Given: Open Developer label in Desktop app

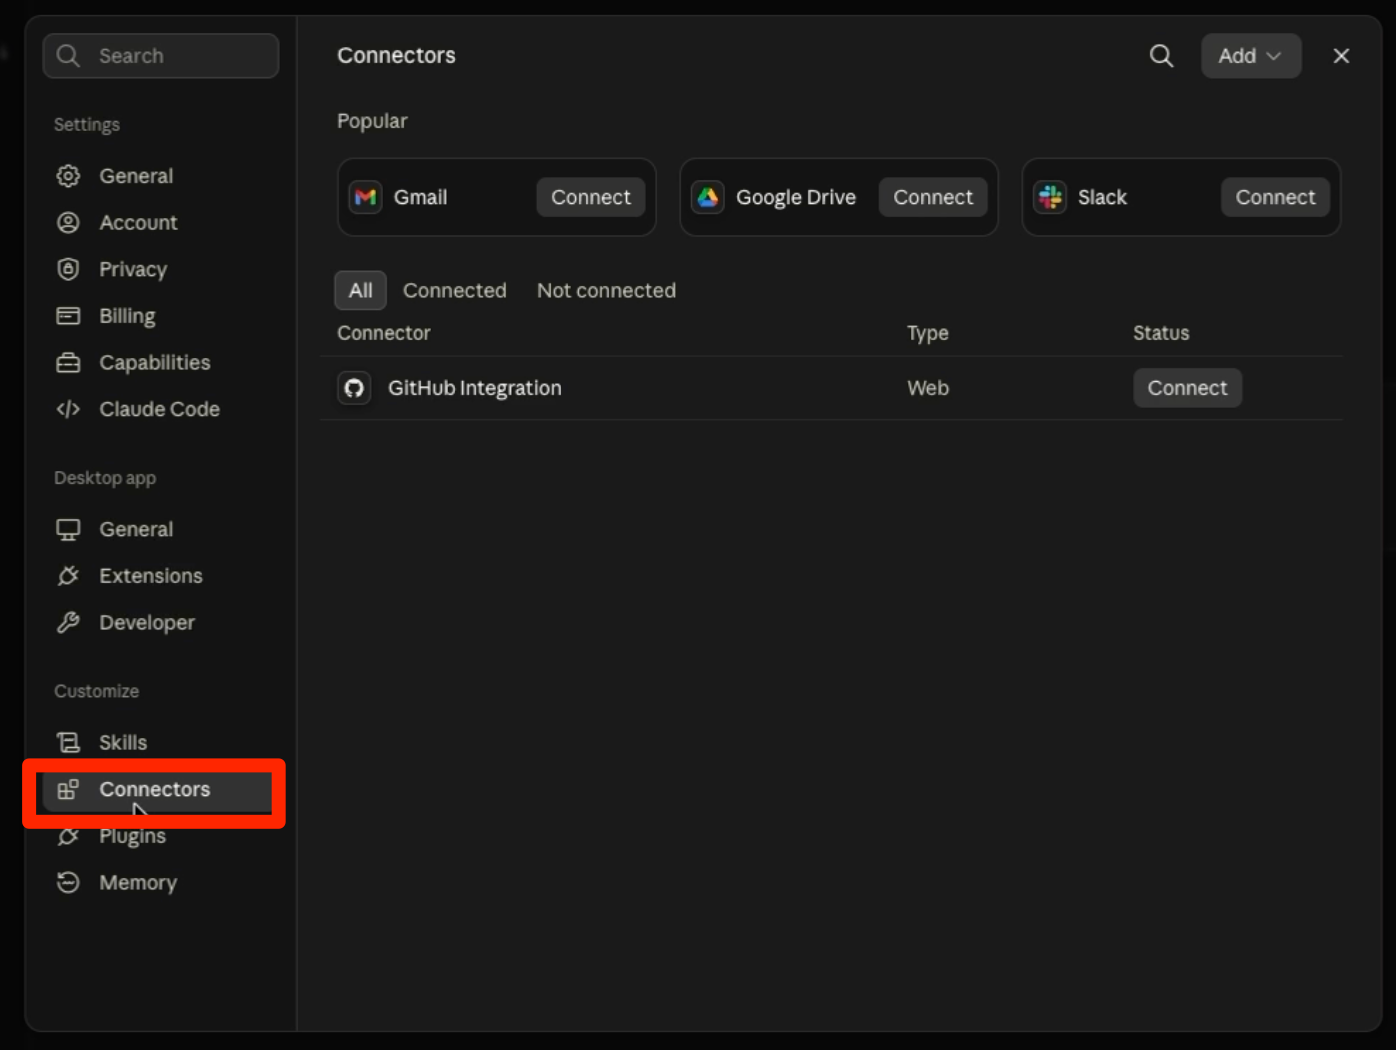Looking at the screenshot, I should (147, 622).
